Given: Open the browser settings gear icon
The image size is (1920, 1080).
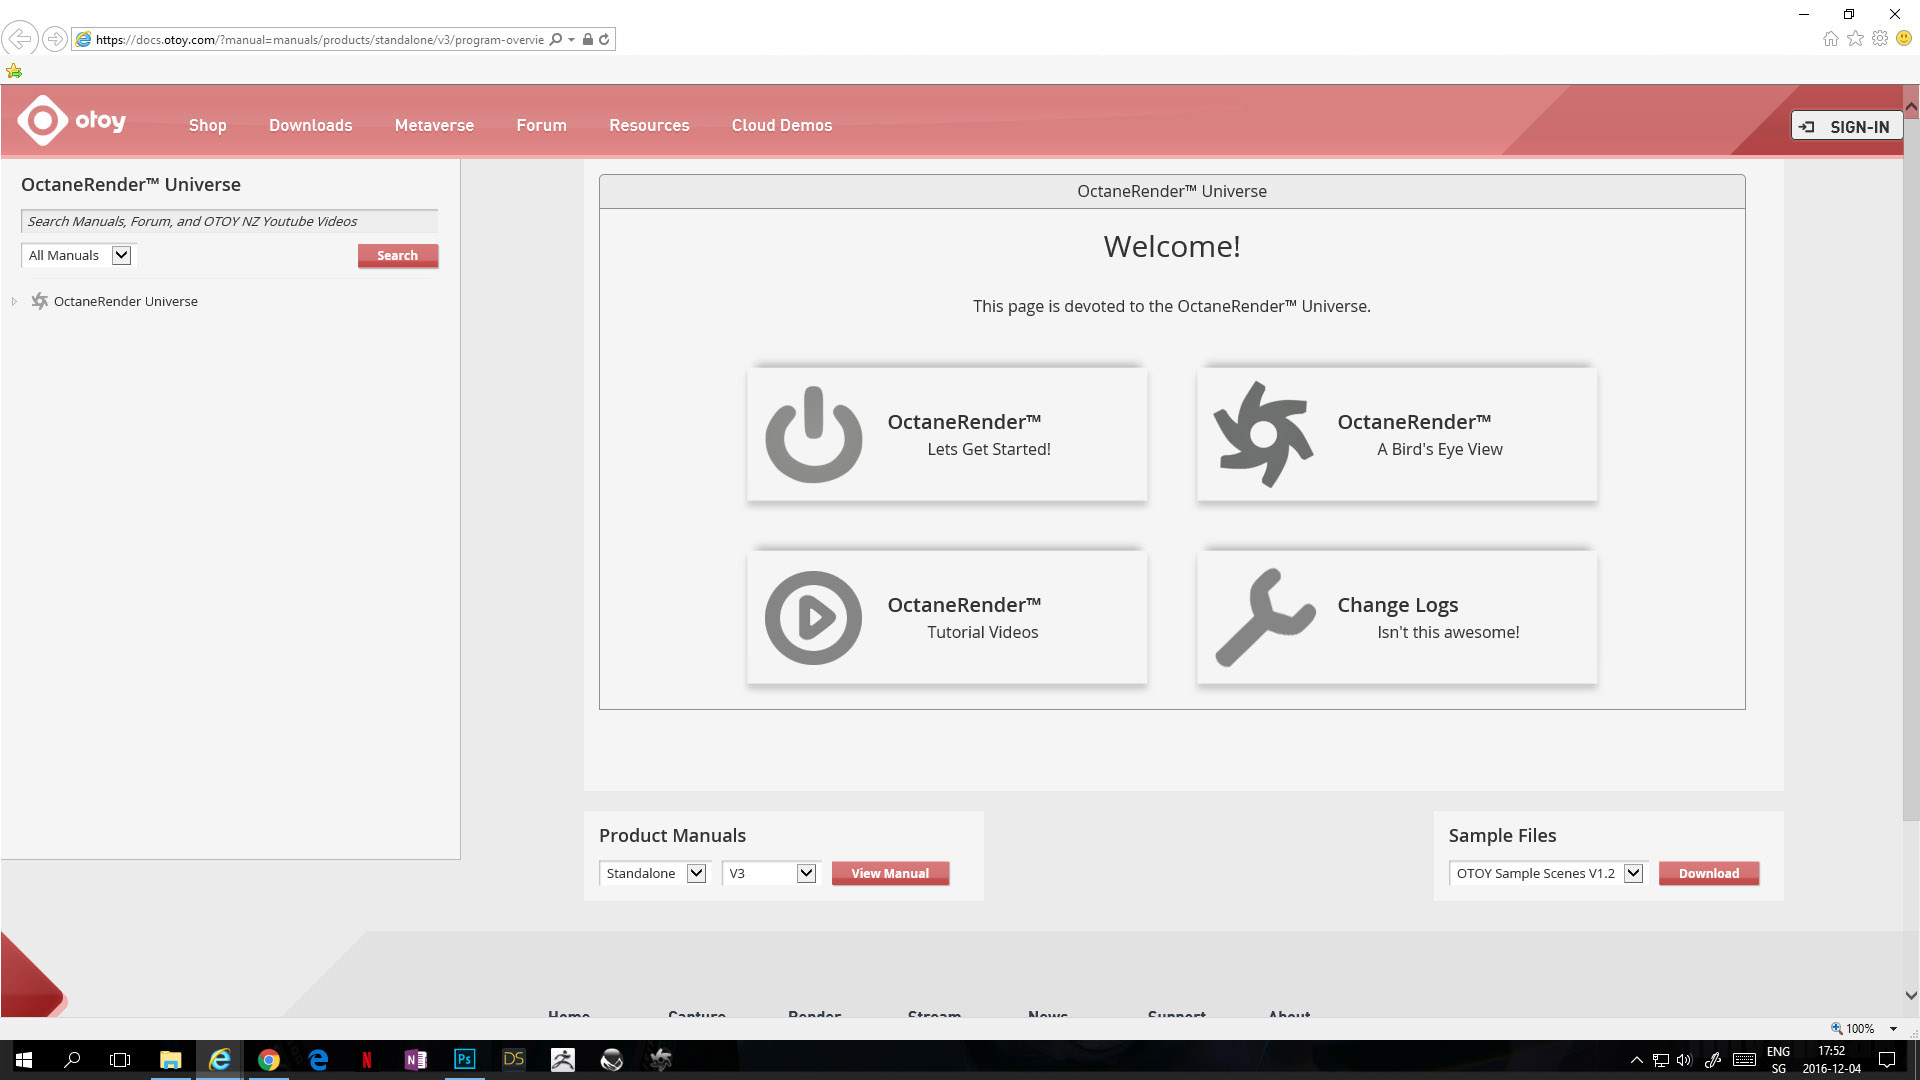Looking at the screenshot, I should tap(1880, 39).
